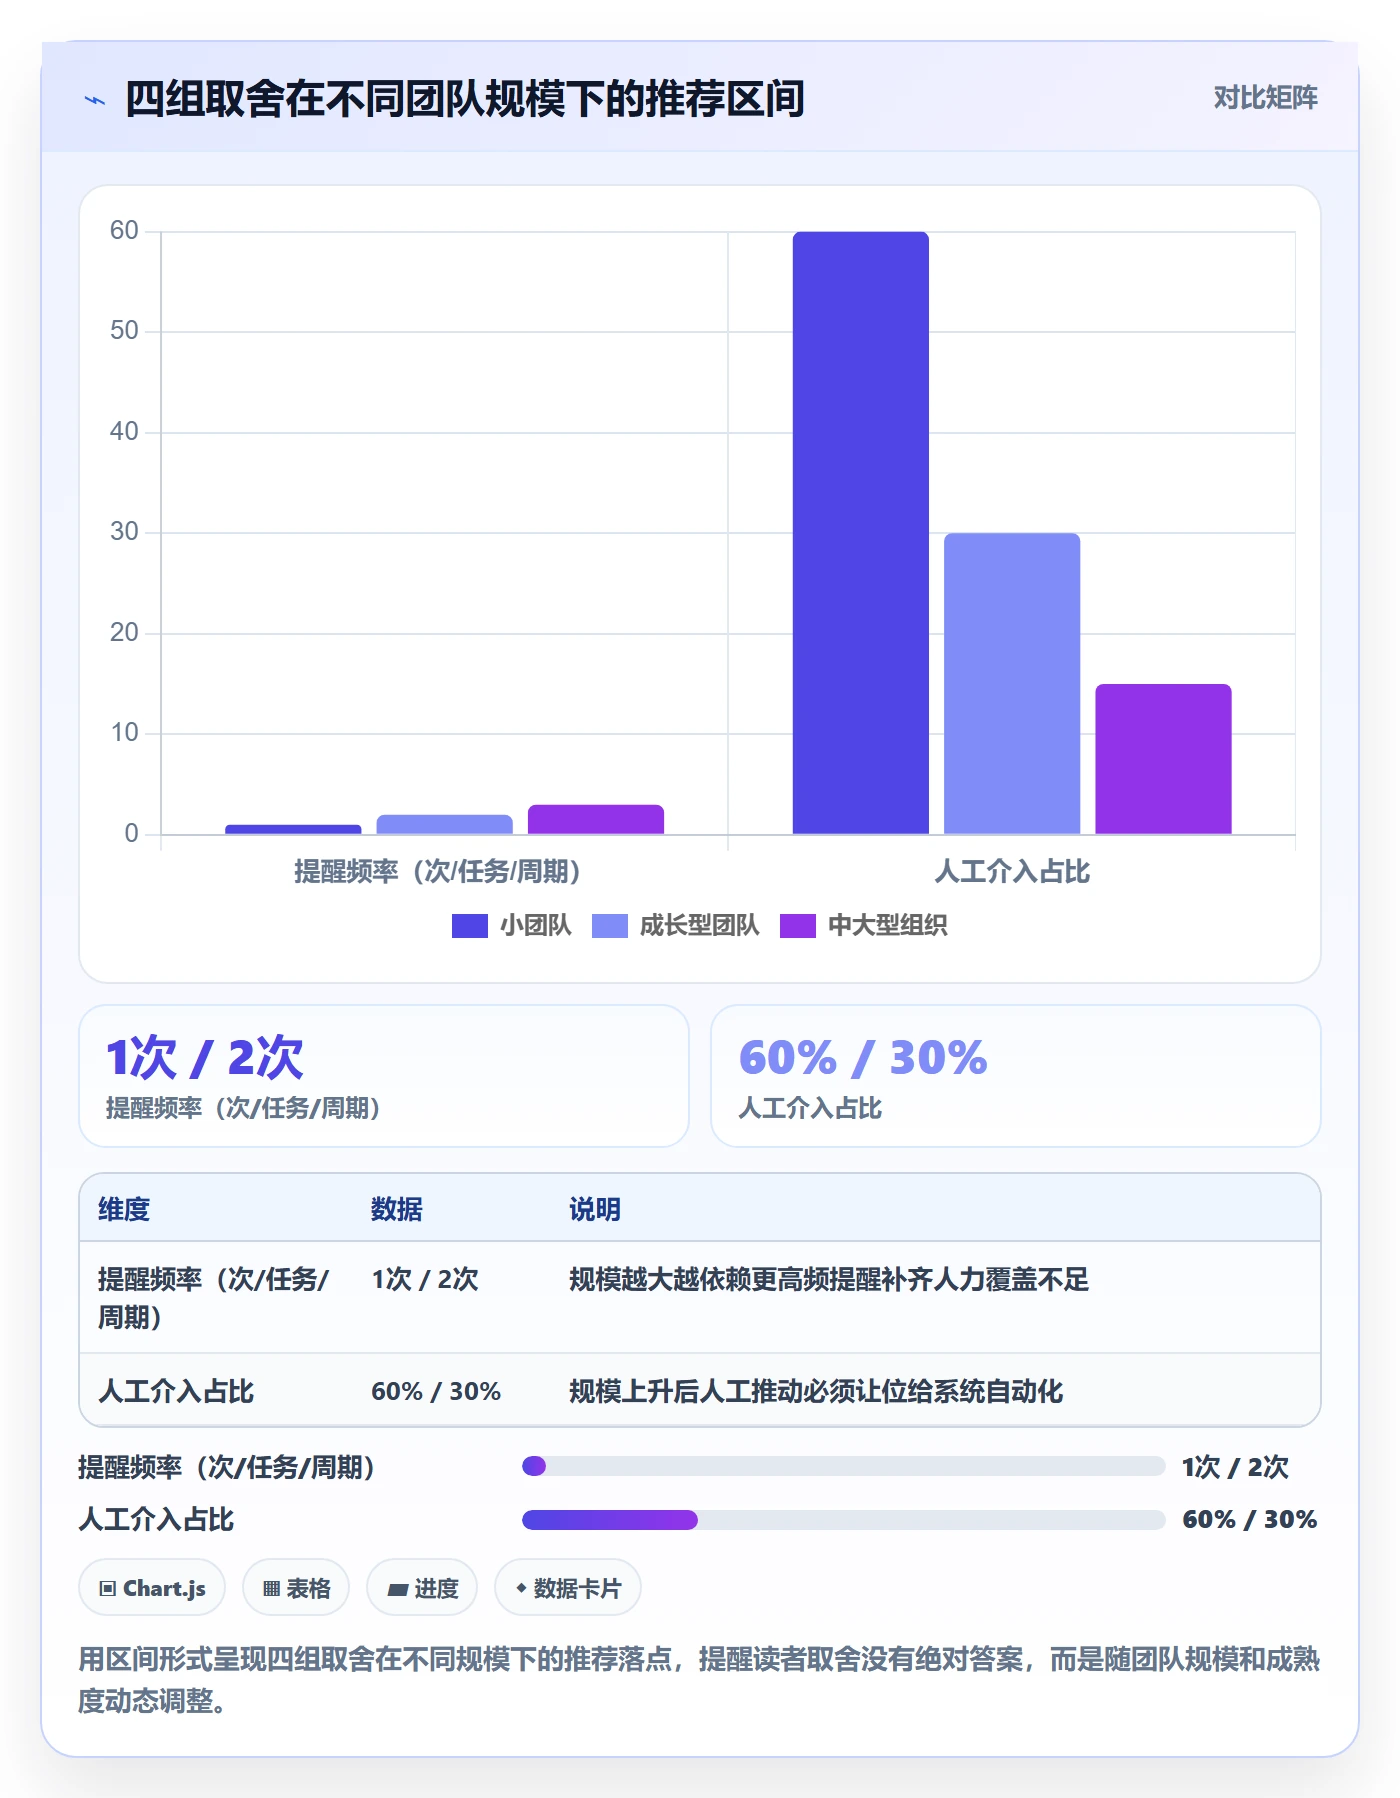
Task: Click the 成长型团队 bar at 30
Action: pos(1012,684)
